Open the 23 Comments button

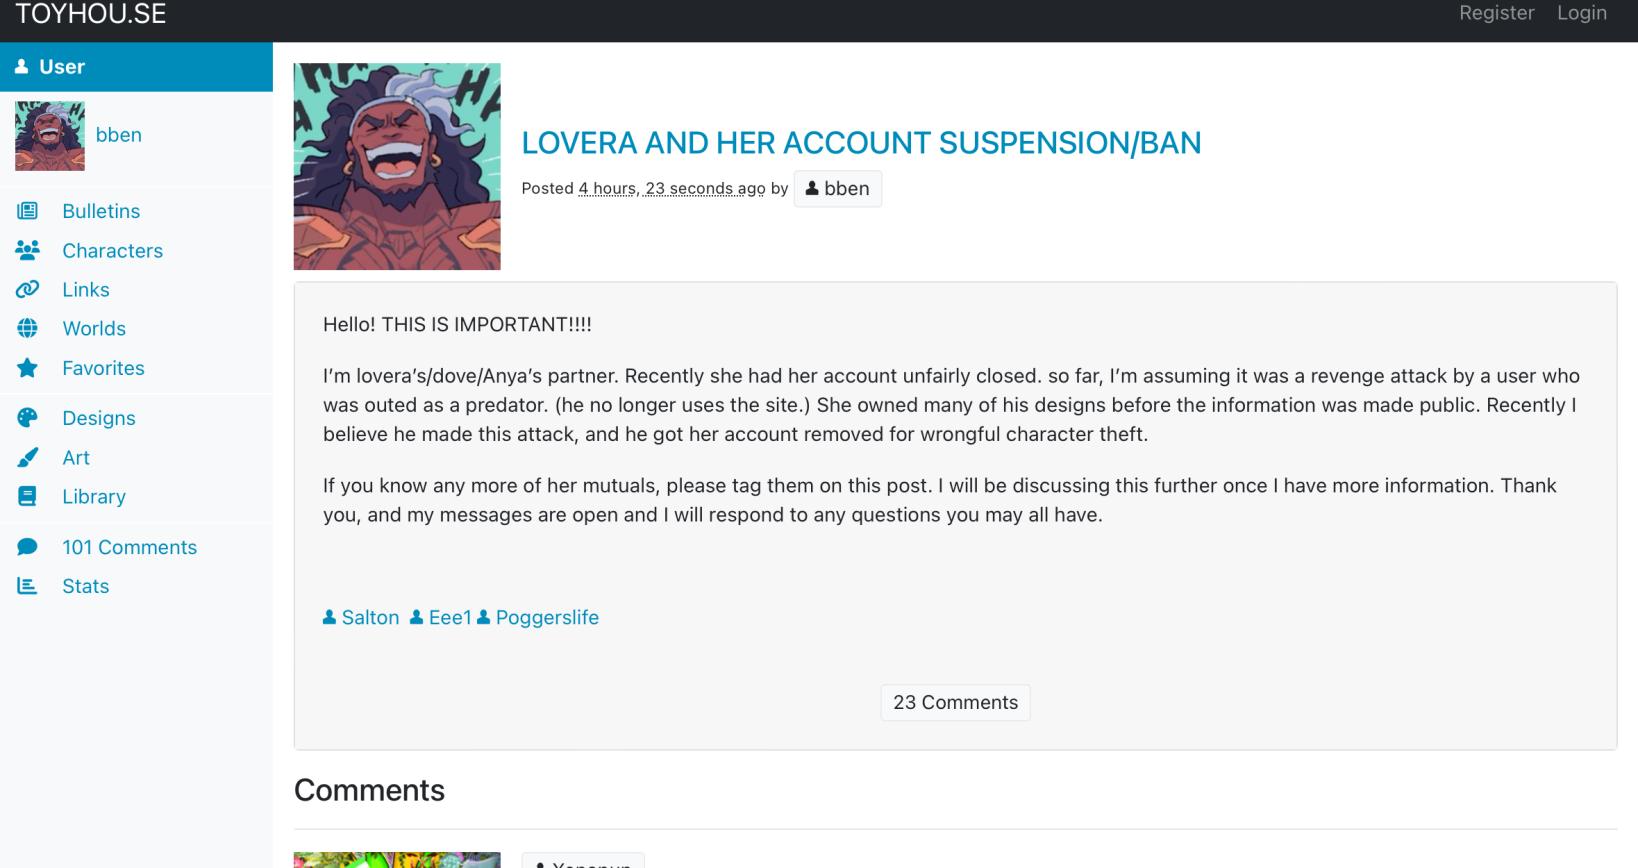tap(955, 702)
